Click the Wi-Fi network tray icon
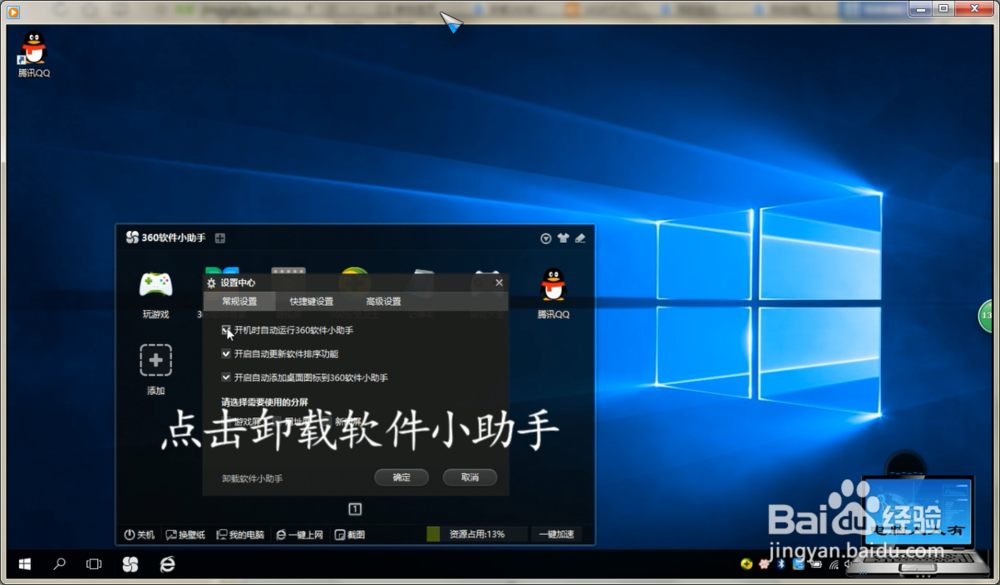 coord(834,564)
